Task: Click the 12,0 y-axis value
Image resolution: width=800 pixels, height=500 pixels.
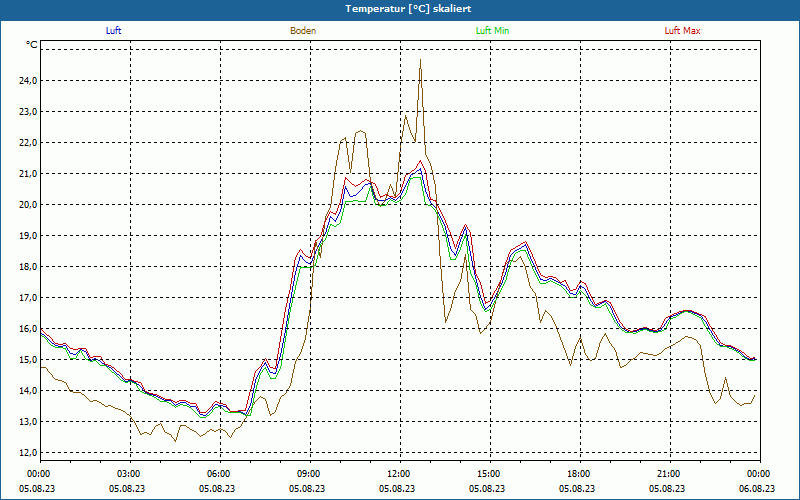Action: (x=29, y=453)
